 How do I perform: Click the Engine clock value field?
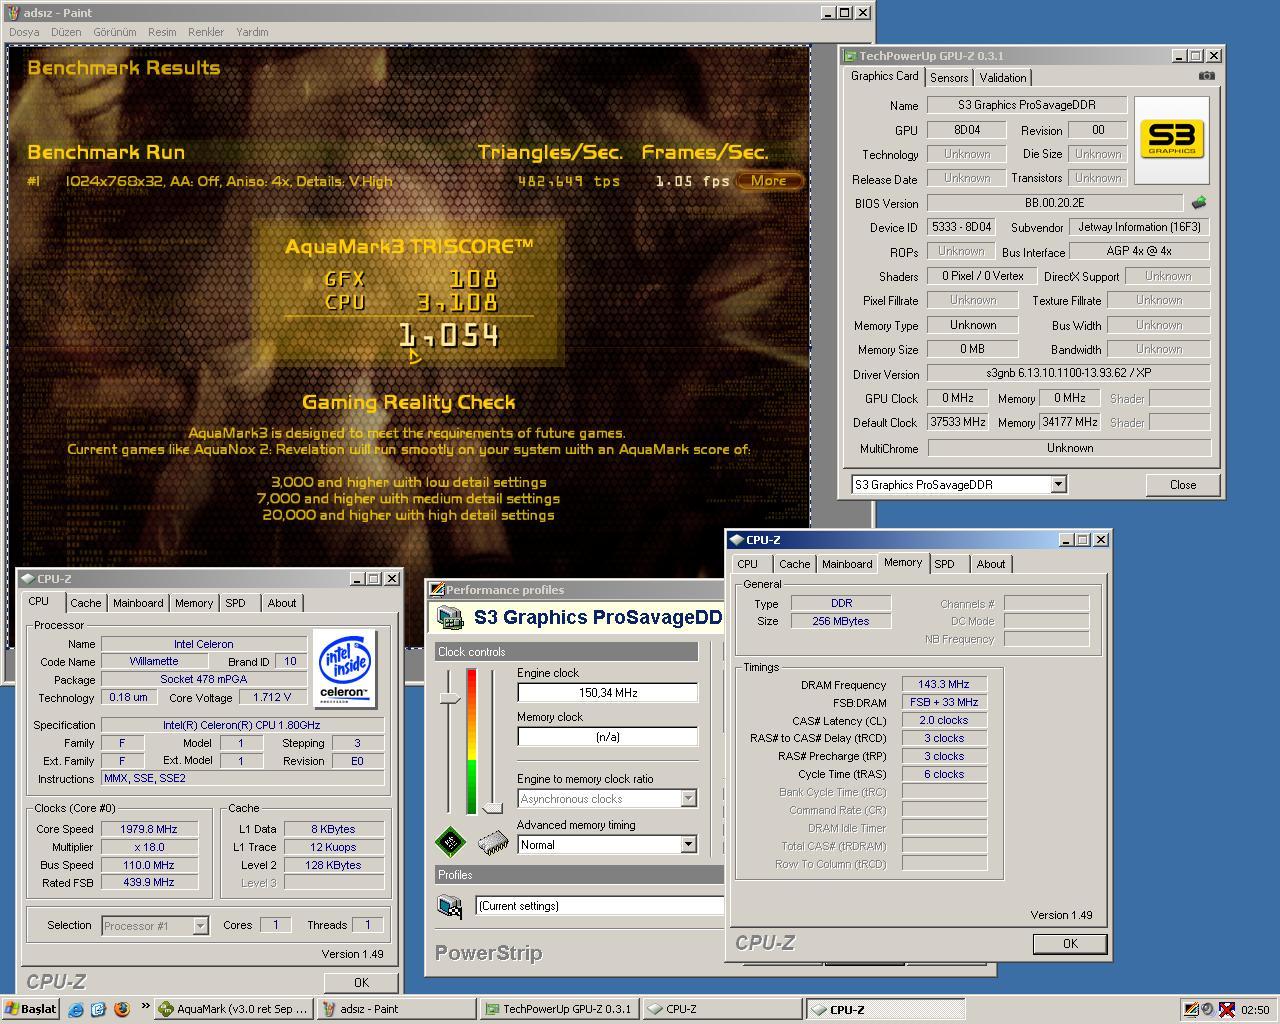tap(607, 693)
